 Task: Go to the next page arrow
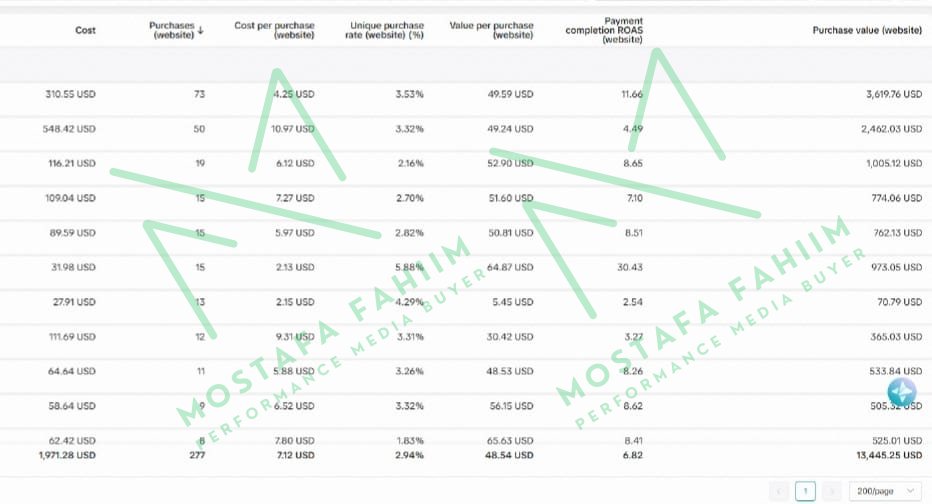831,491
